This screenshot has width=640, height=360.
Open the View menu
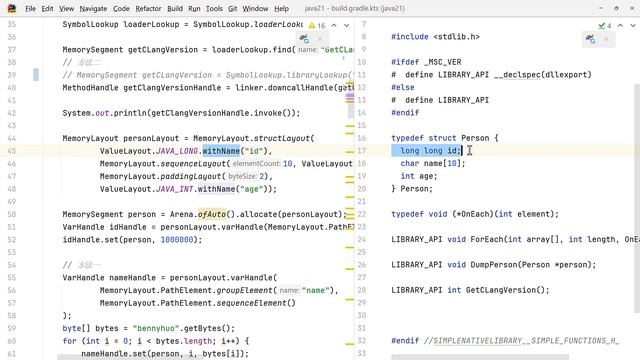(66, 8)
